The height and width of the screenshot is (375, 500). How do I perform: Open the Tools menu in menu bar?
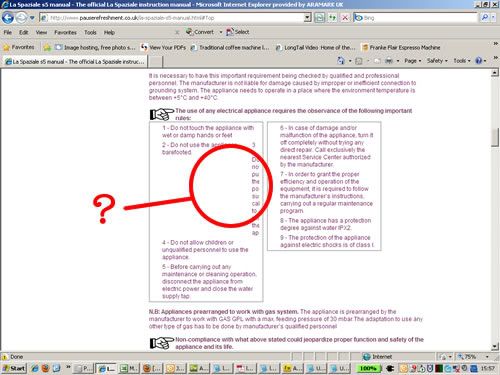click(x=90, y=32)
